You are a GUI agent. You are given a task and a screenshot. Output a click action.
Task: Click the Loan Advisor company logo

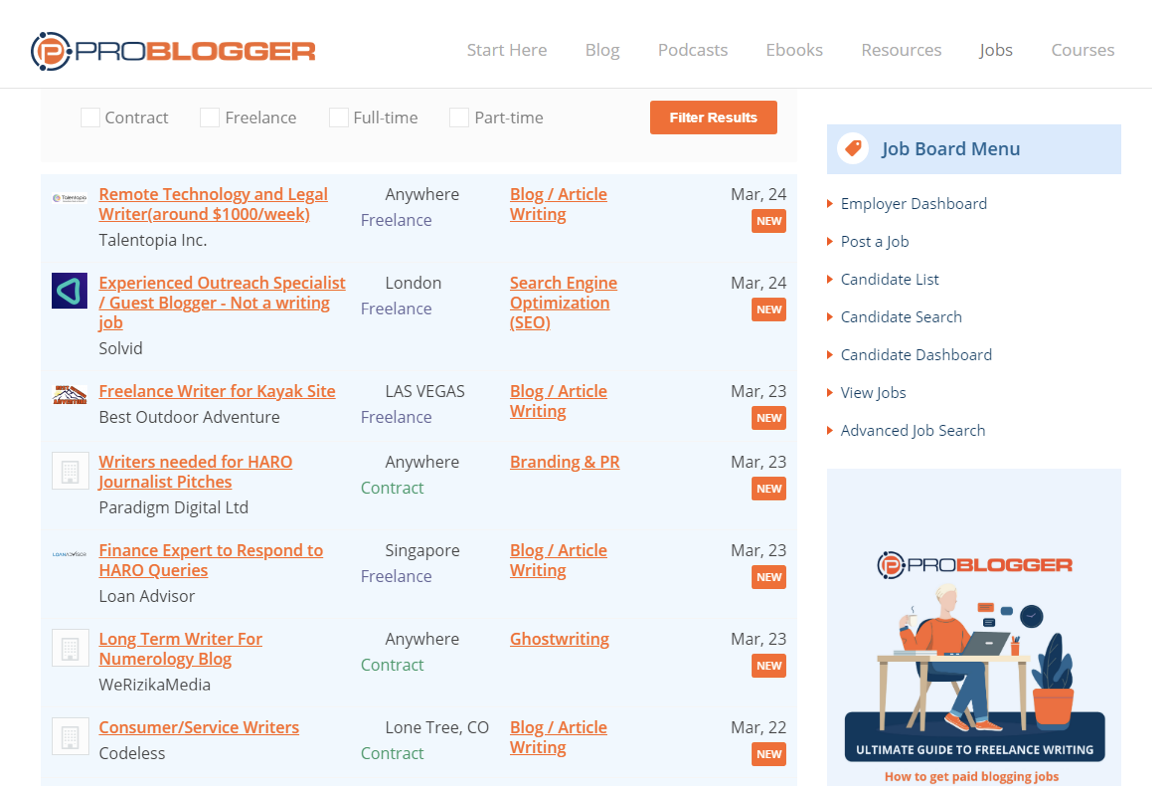70,554
